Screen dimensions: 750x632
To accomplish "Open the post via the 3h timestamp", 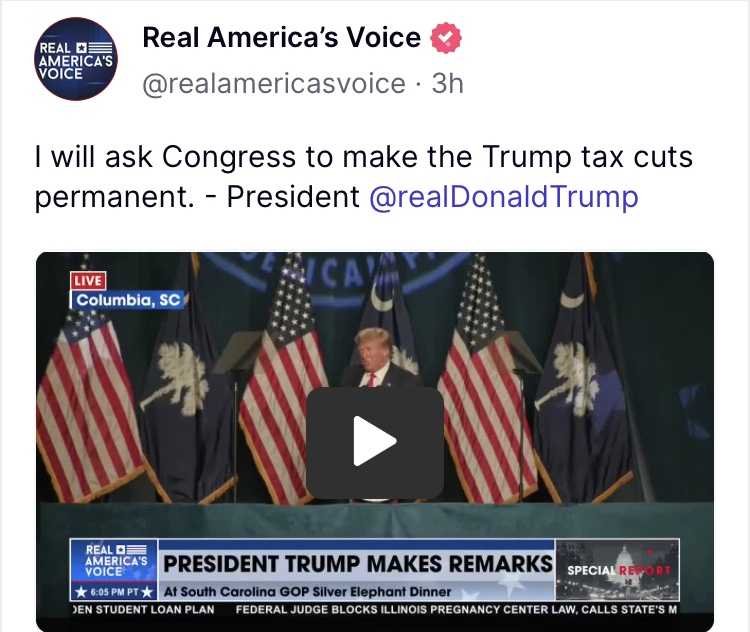I will pos(448,84).
